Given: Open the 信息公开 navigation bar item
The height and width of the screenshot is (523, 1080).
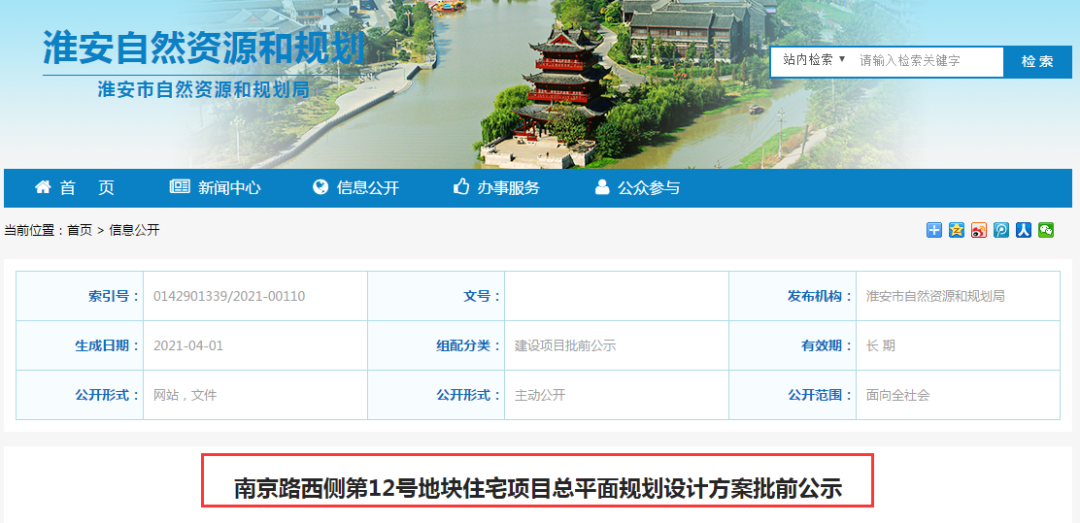Looking at the screenshot, I should (355, 187).
